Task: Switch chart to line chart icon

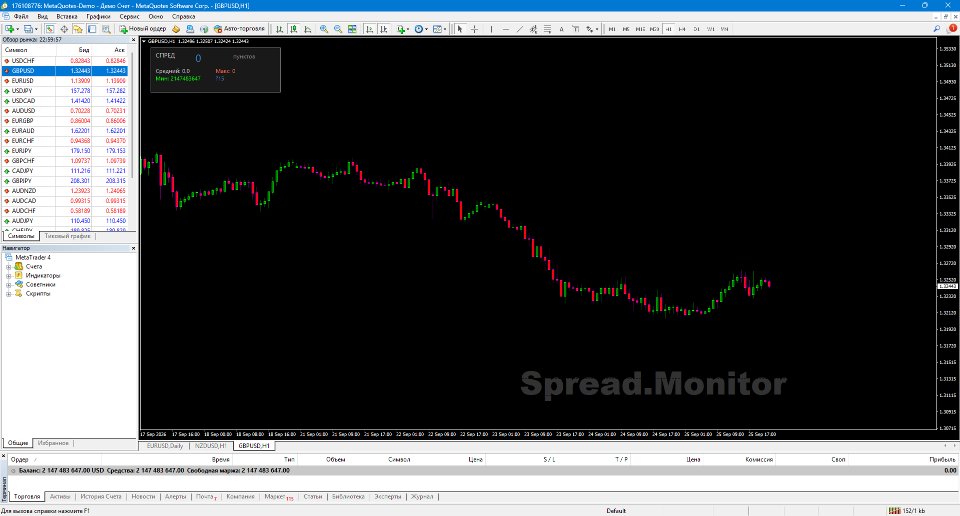Action: (x=307, y=29)
